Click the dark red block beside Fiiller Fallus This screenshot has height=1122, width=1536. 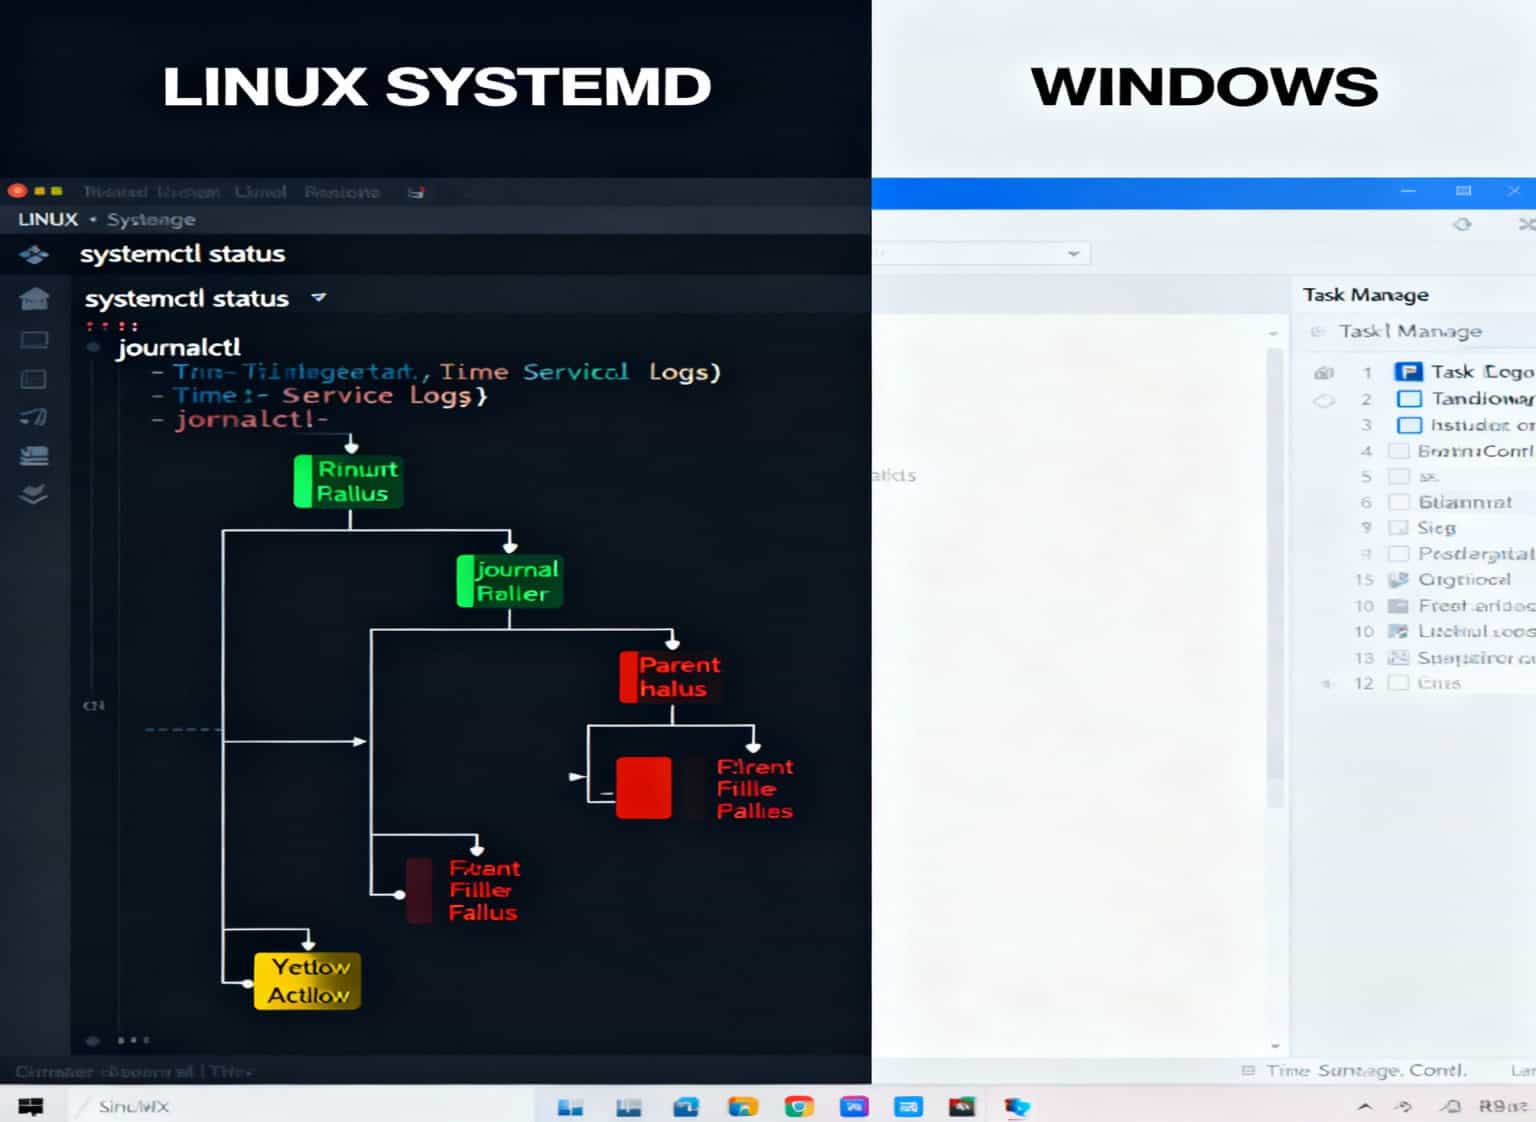(x=419, y=890)
